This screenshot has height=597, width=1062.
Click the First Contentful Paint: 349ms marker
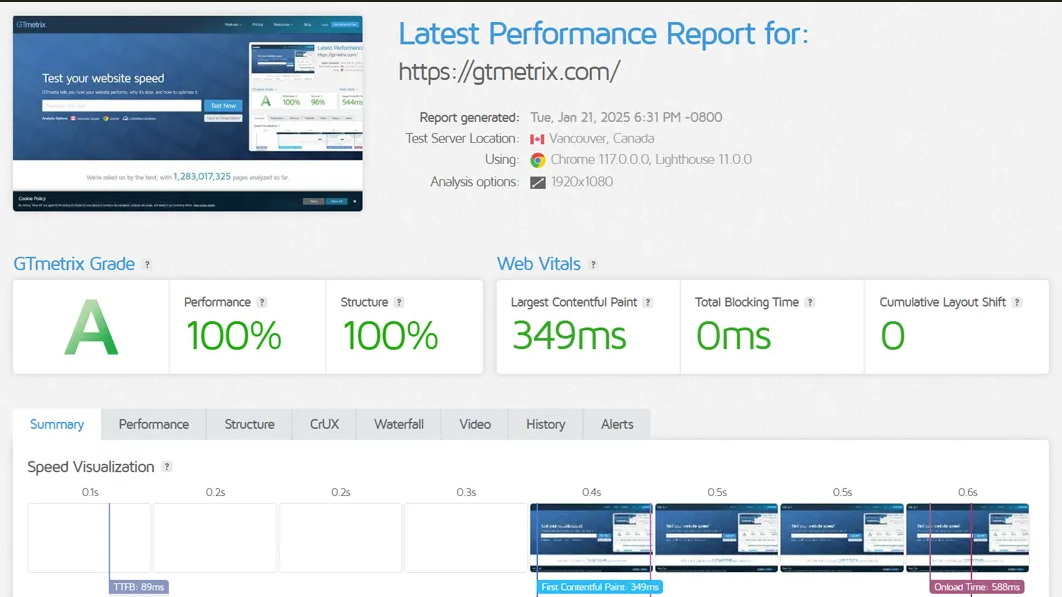600,587
